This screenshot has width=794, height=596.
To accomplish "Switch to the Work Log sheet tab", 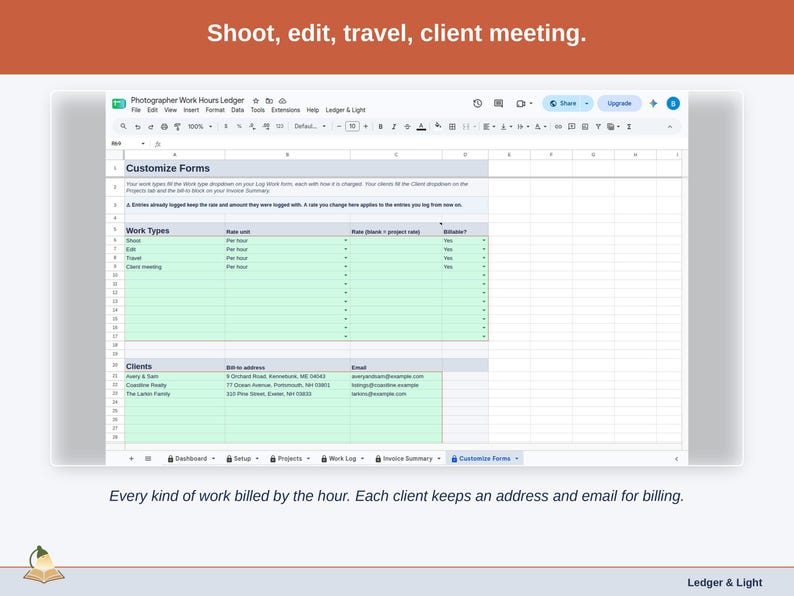I will [343, 459].
